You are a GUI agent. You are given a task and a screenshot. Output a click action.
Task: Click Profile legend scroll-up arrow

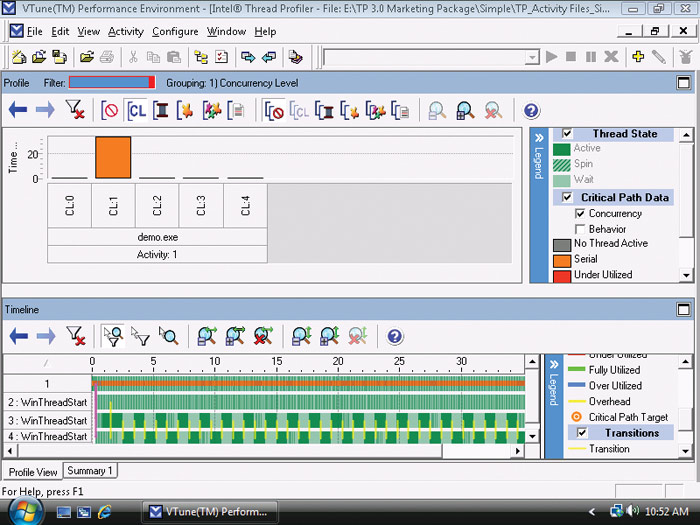click(x=686, y=135)
